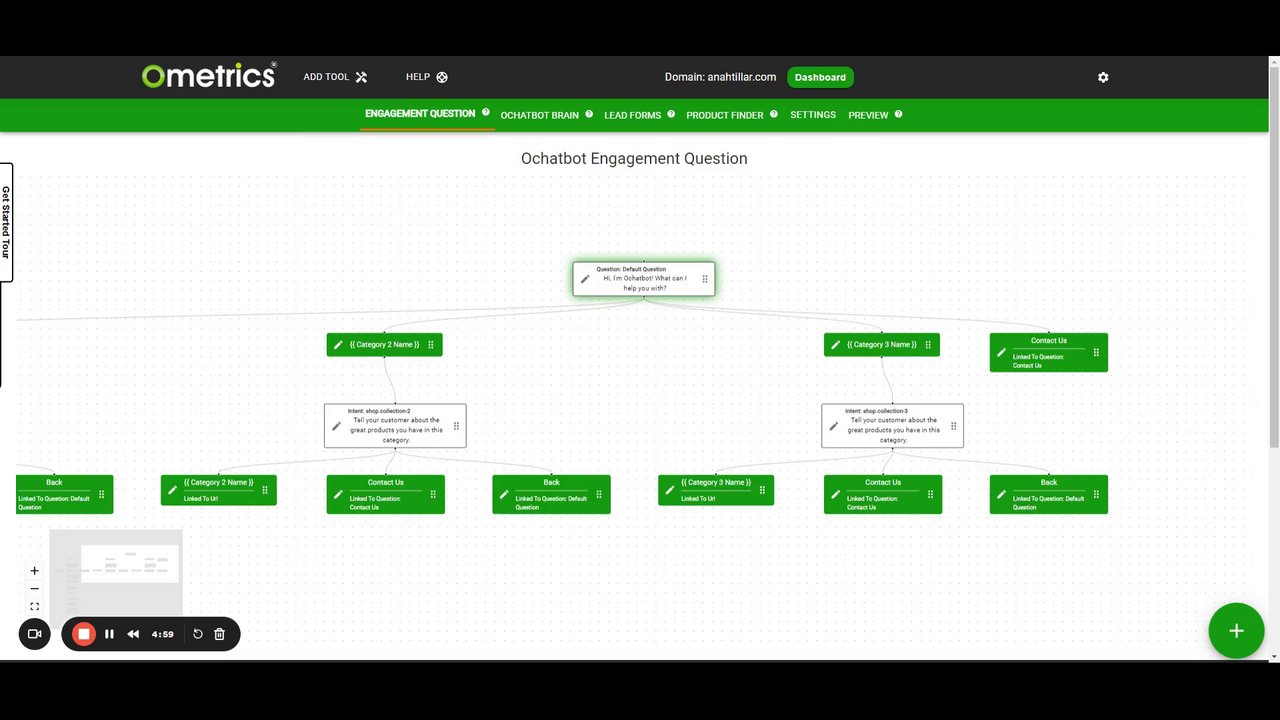Screen dimensions: 1280x720
Task: Click help icon beside Lead Forms
Action: (x=671, y=114)
